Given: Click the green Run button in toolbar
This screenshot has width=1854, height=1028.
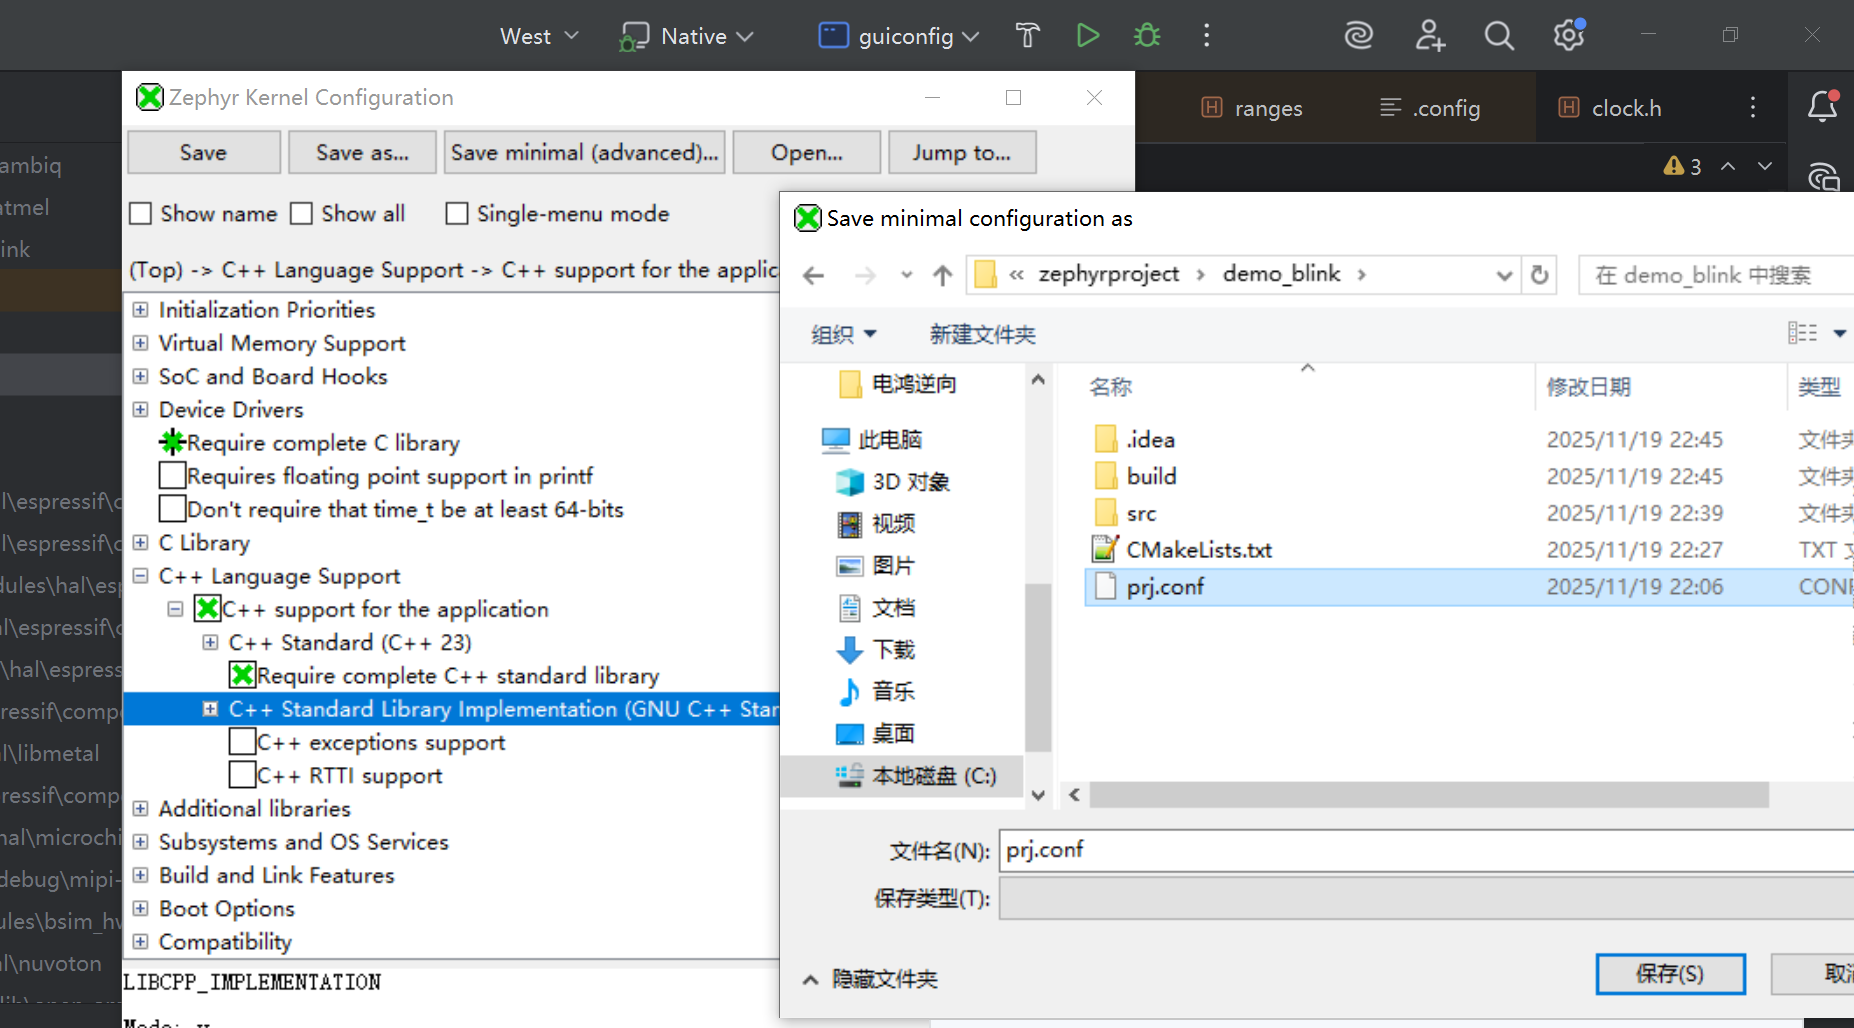Looking at the screenshot, I should 1087,36.
